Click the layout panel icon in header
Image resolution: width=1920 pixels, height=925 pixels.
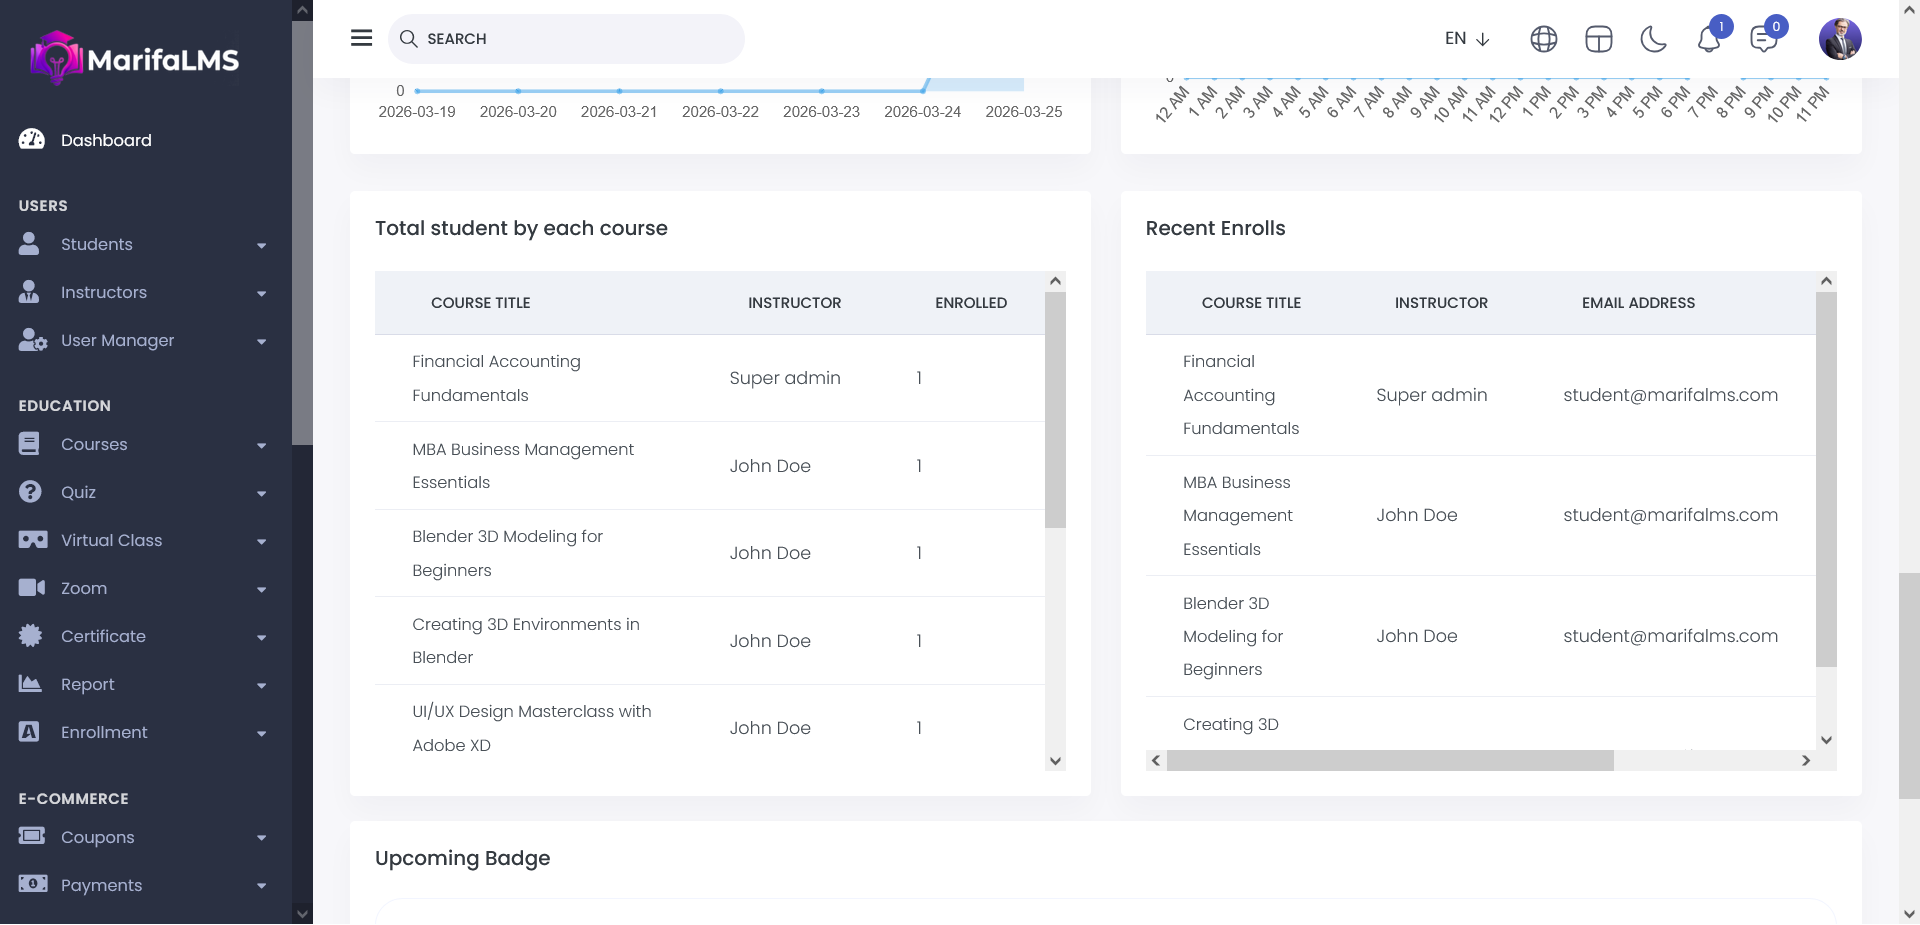[1598, 39]
